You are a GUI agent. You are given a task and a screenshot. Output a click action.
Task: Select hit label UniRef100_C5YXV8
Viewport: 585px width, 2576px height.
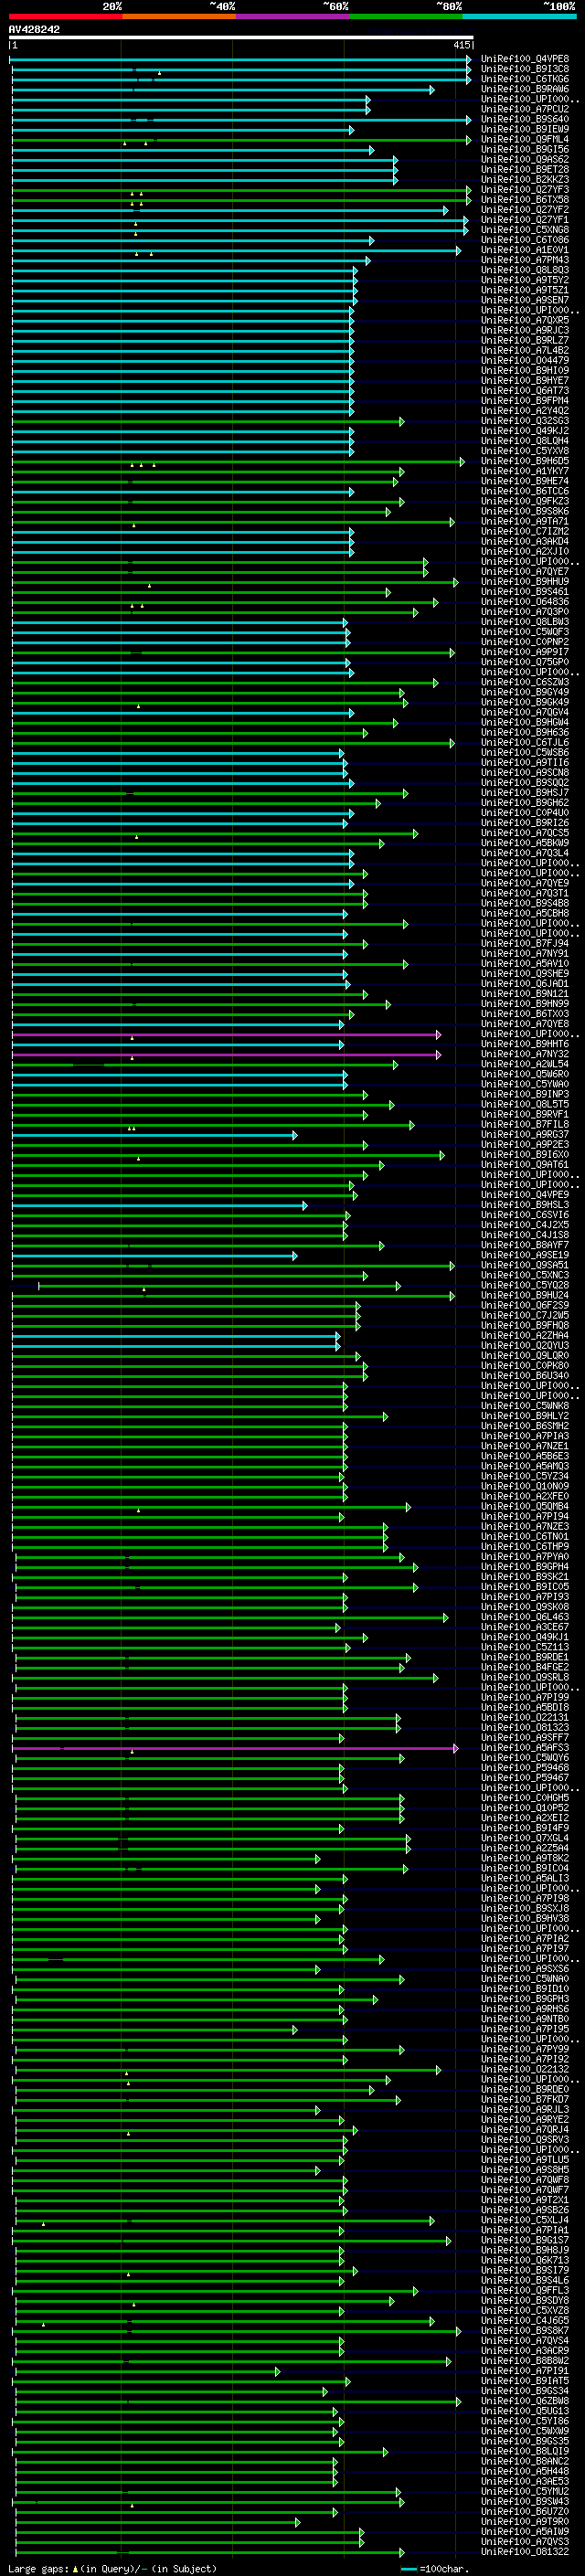525,451
